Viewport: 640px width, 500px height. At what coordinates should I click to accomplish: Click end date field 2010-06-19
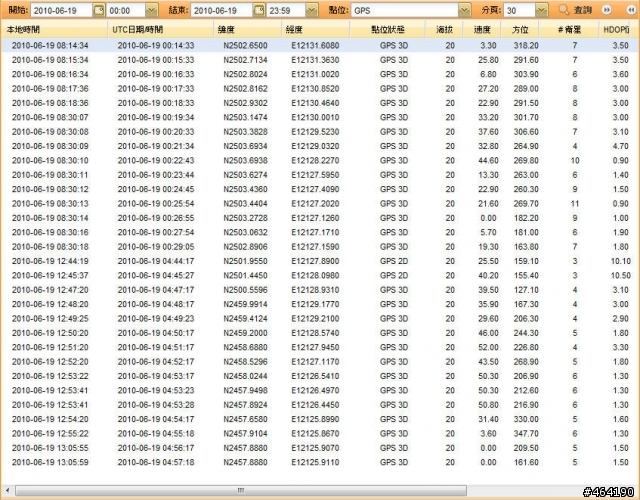(x=222, y=10)
